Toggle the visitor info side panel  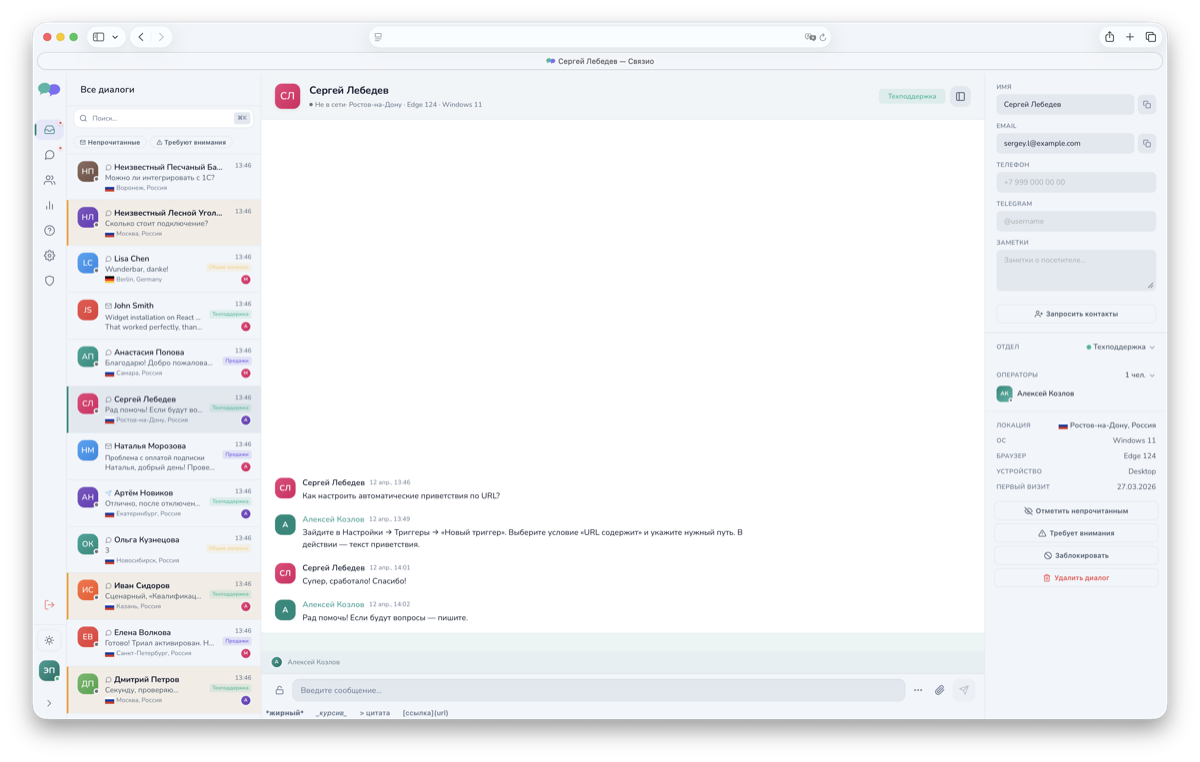click(960, 96)
